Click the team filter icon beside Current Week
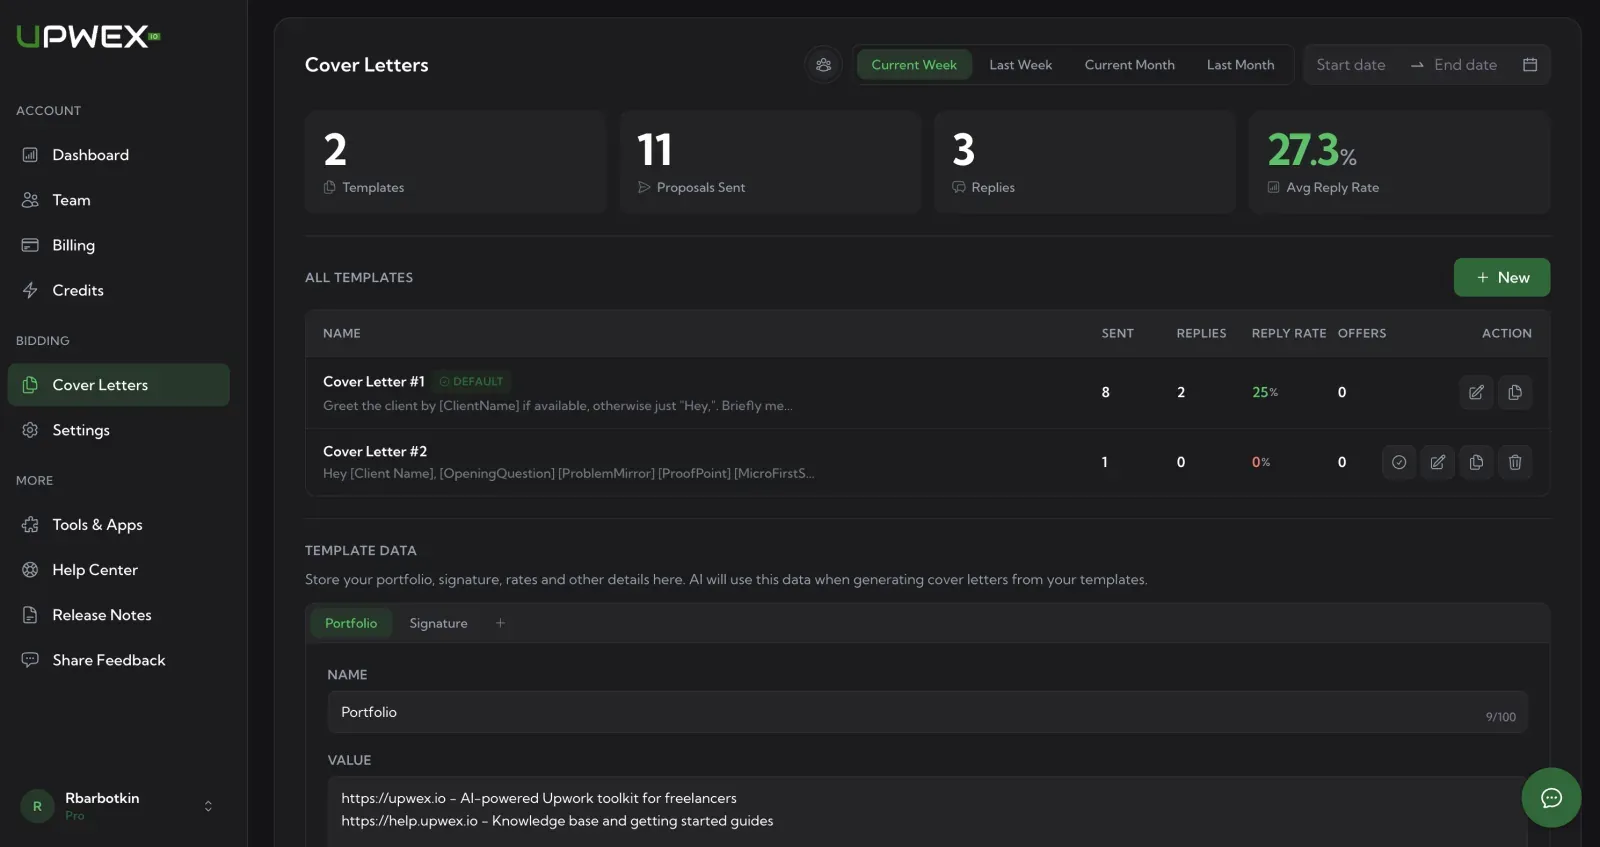This screenshot has height=847, width=1600. (823, 65)
